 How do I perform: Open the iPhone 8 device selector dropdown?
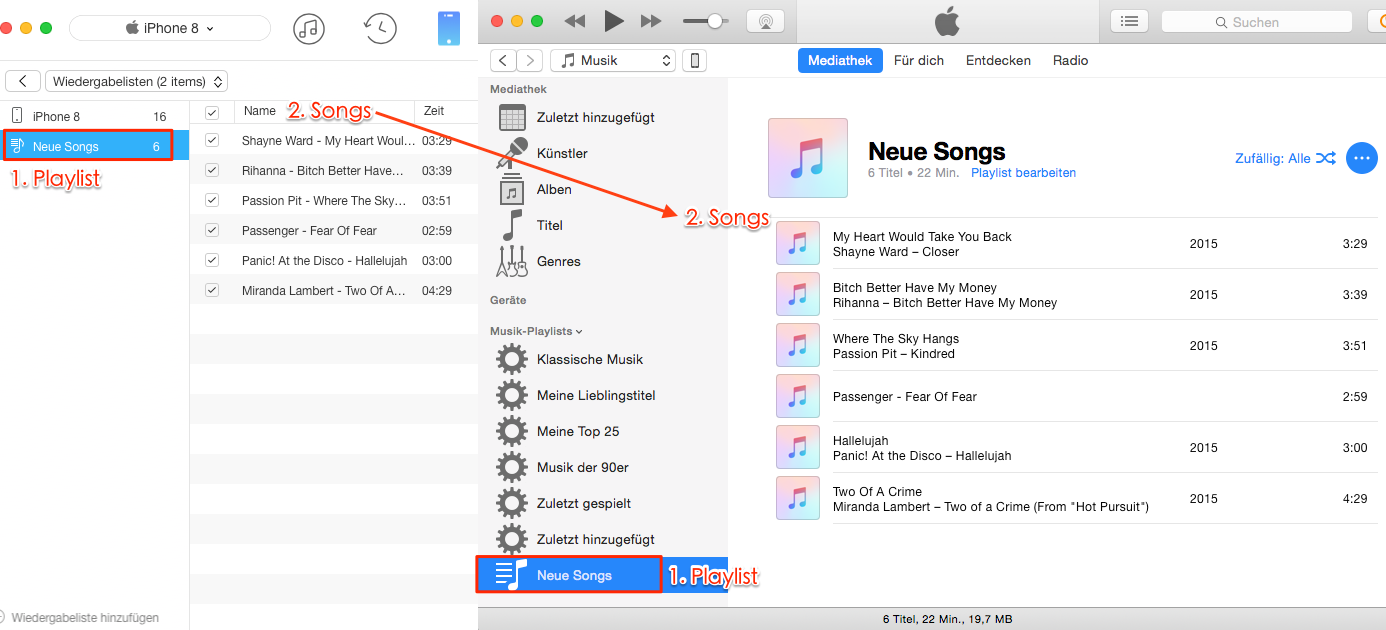tap(170, 28)
